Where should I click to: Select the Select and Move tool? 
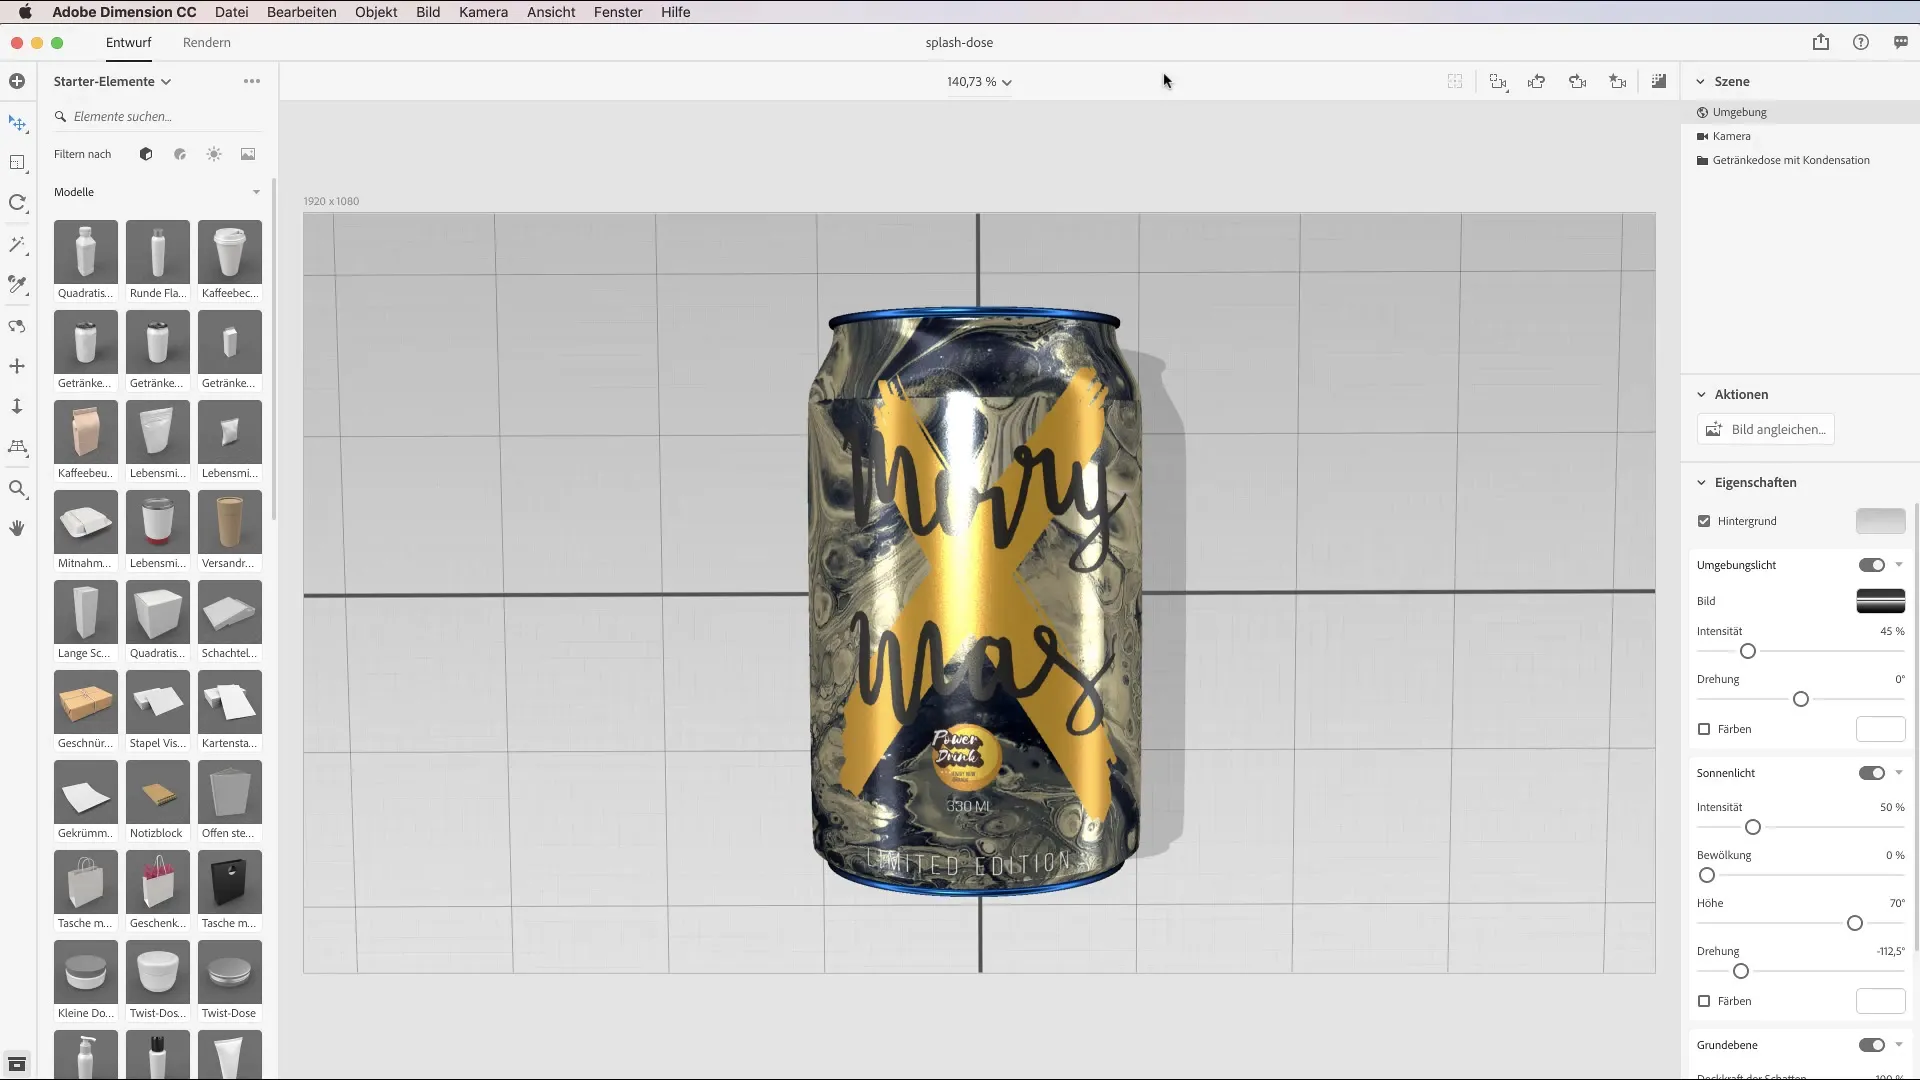click(17, 123)
